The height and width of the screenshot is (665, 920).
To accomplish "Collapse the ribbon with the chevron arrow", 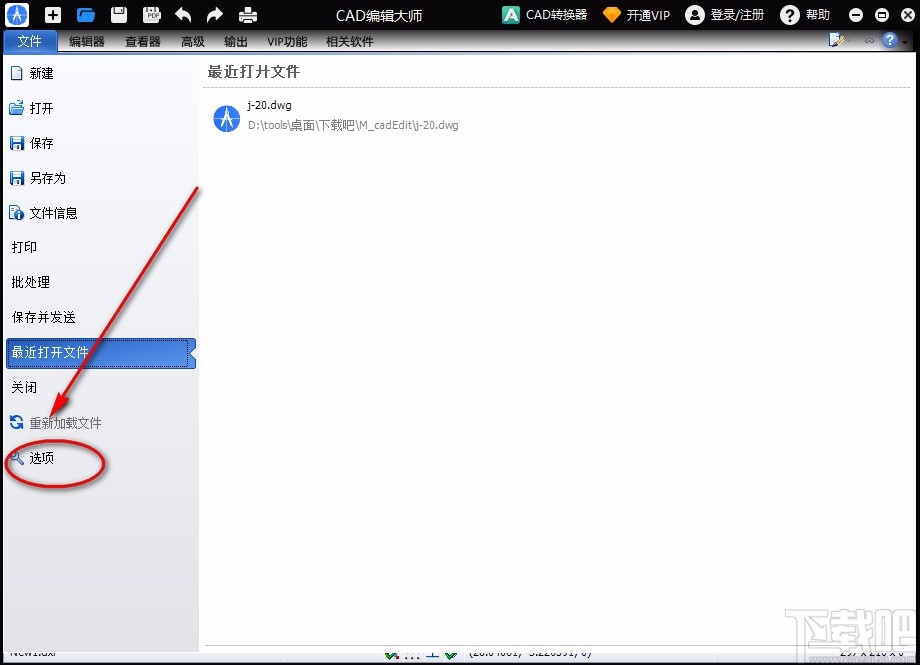I will click(x=869, y=40).
